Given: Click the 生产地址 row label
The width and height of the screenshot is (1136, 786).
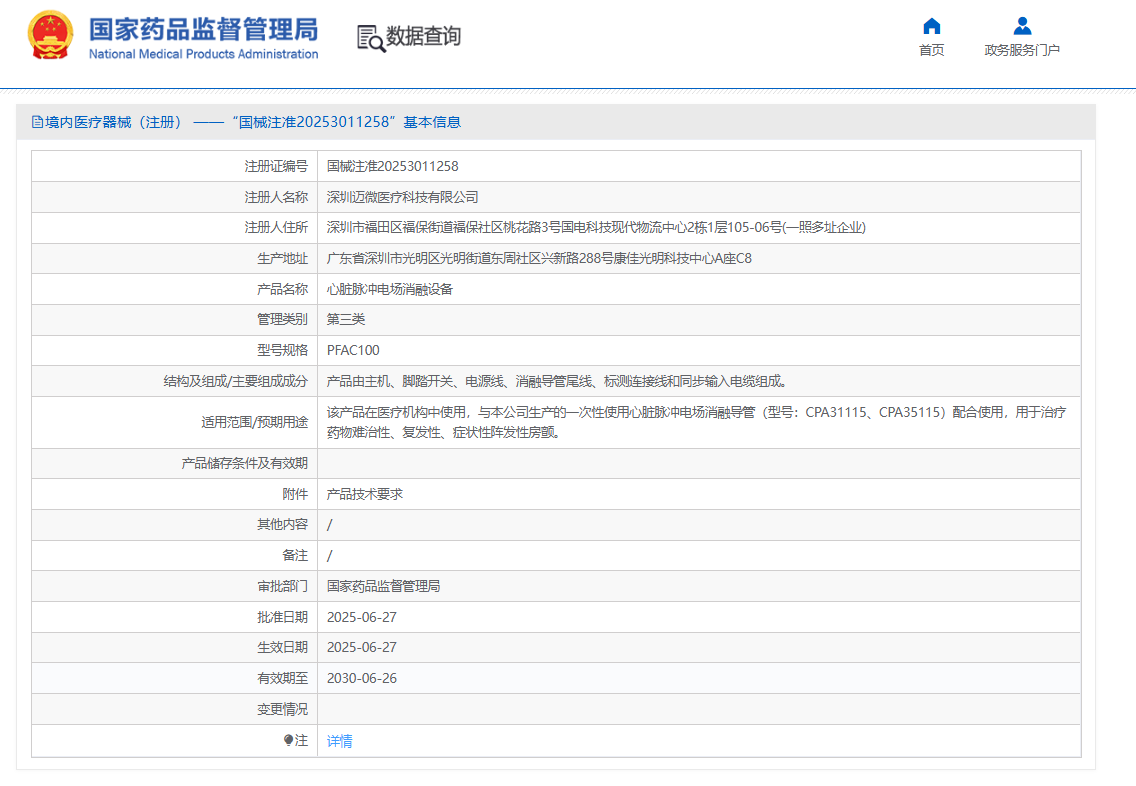Looking at the screenshot, I should [x=283, y=259].
